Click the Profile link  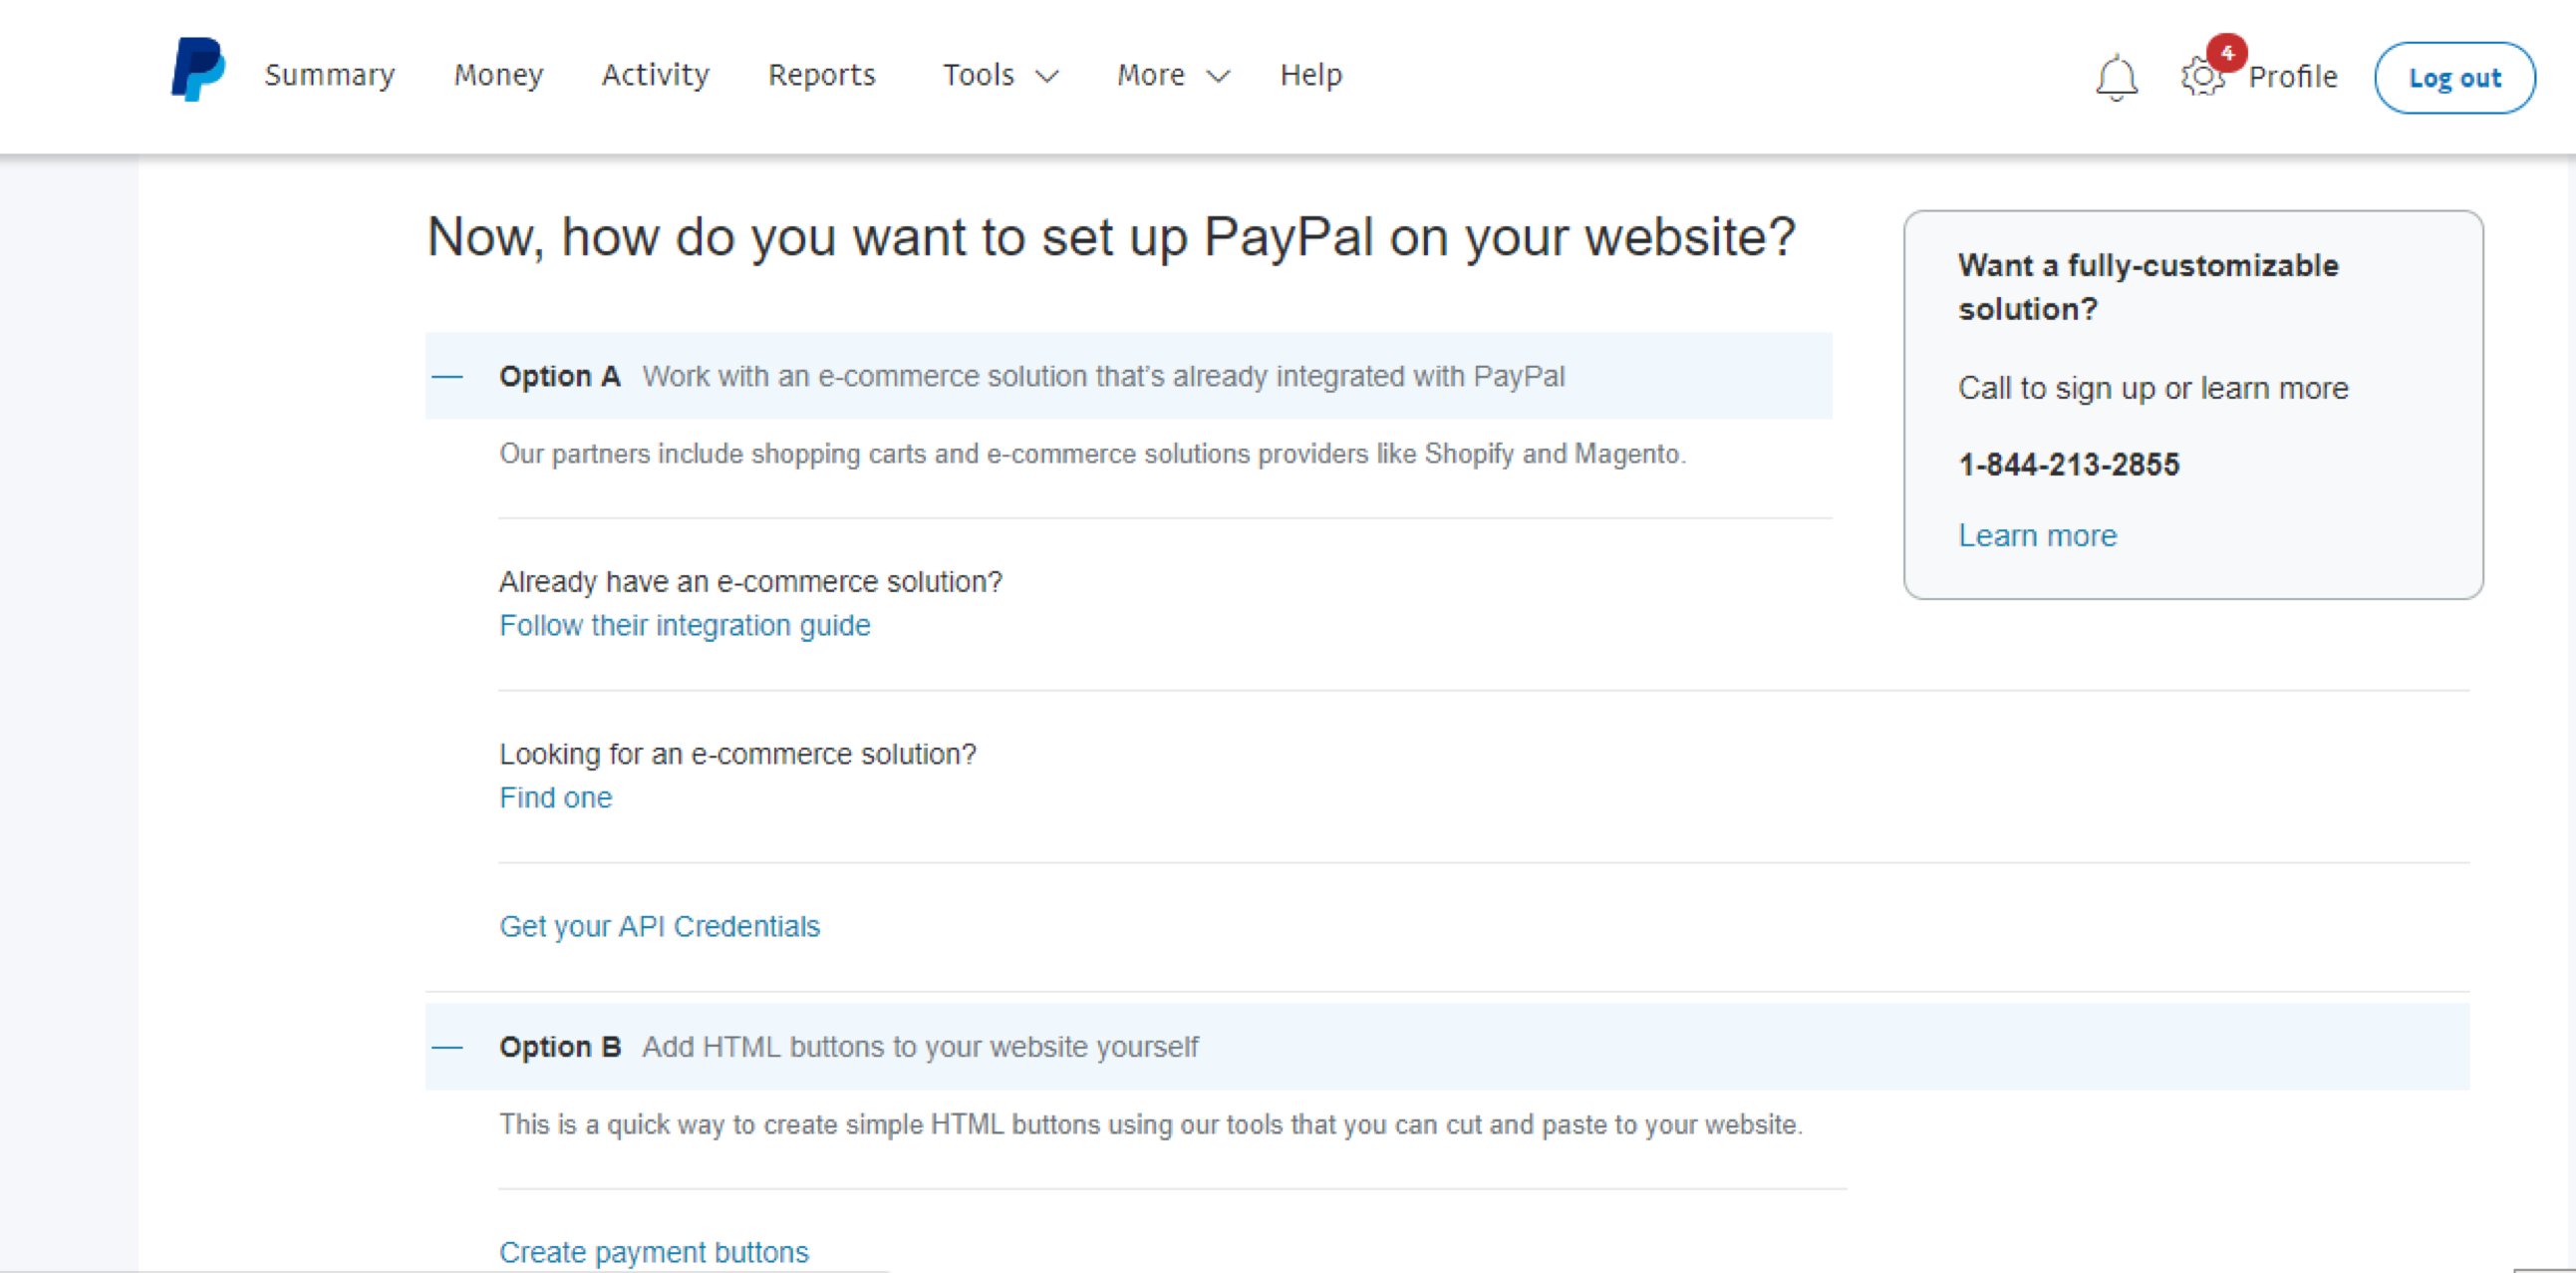[x=2292, y=77]
